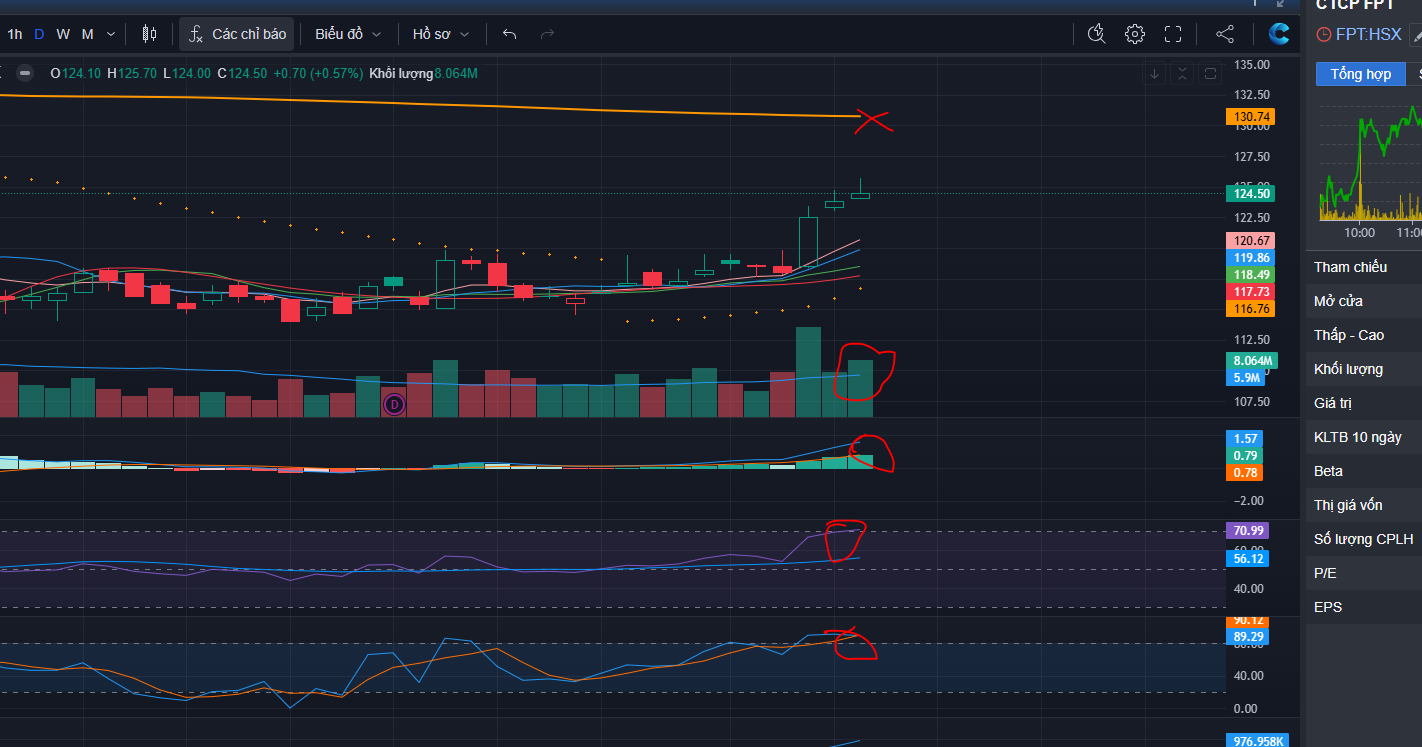Switch to weekly W timeframe
The image size is (1422, 747).
63,34
